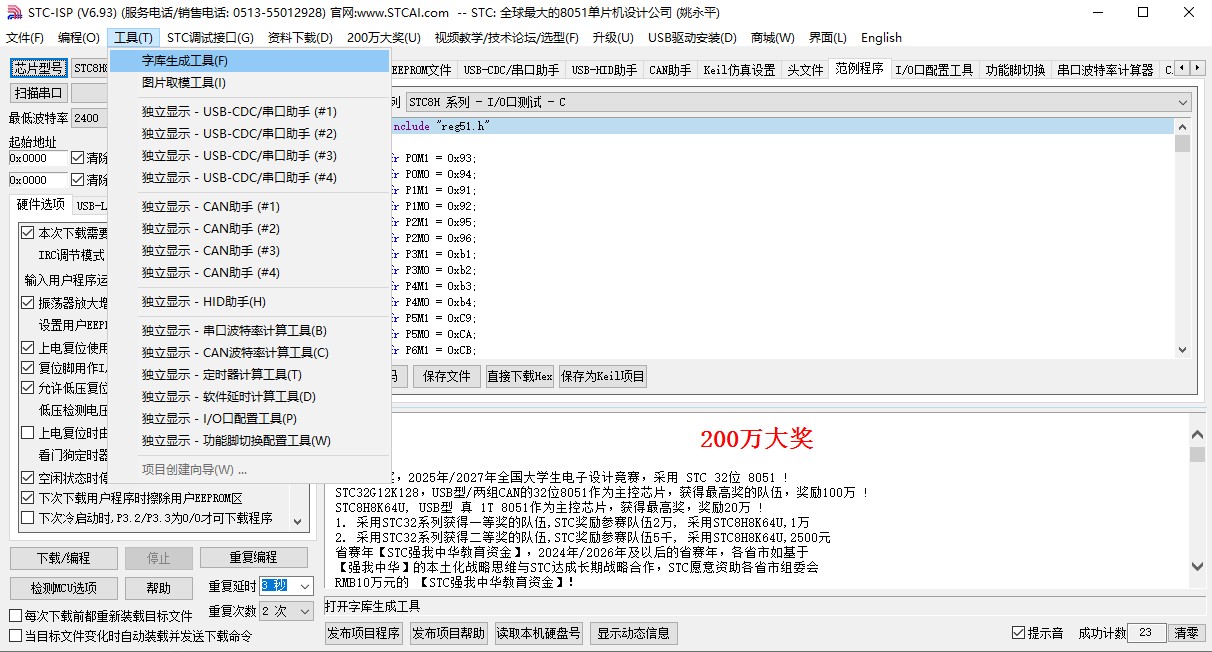Open the 资料下载(D) menu
1212x652 pixels.
click(x=300, y=38)
